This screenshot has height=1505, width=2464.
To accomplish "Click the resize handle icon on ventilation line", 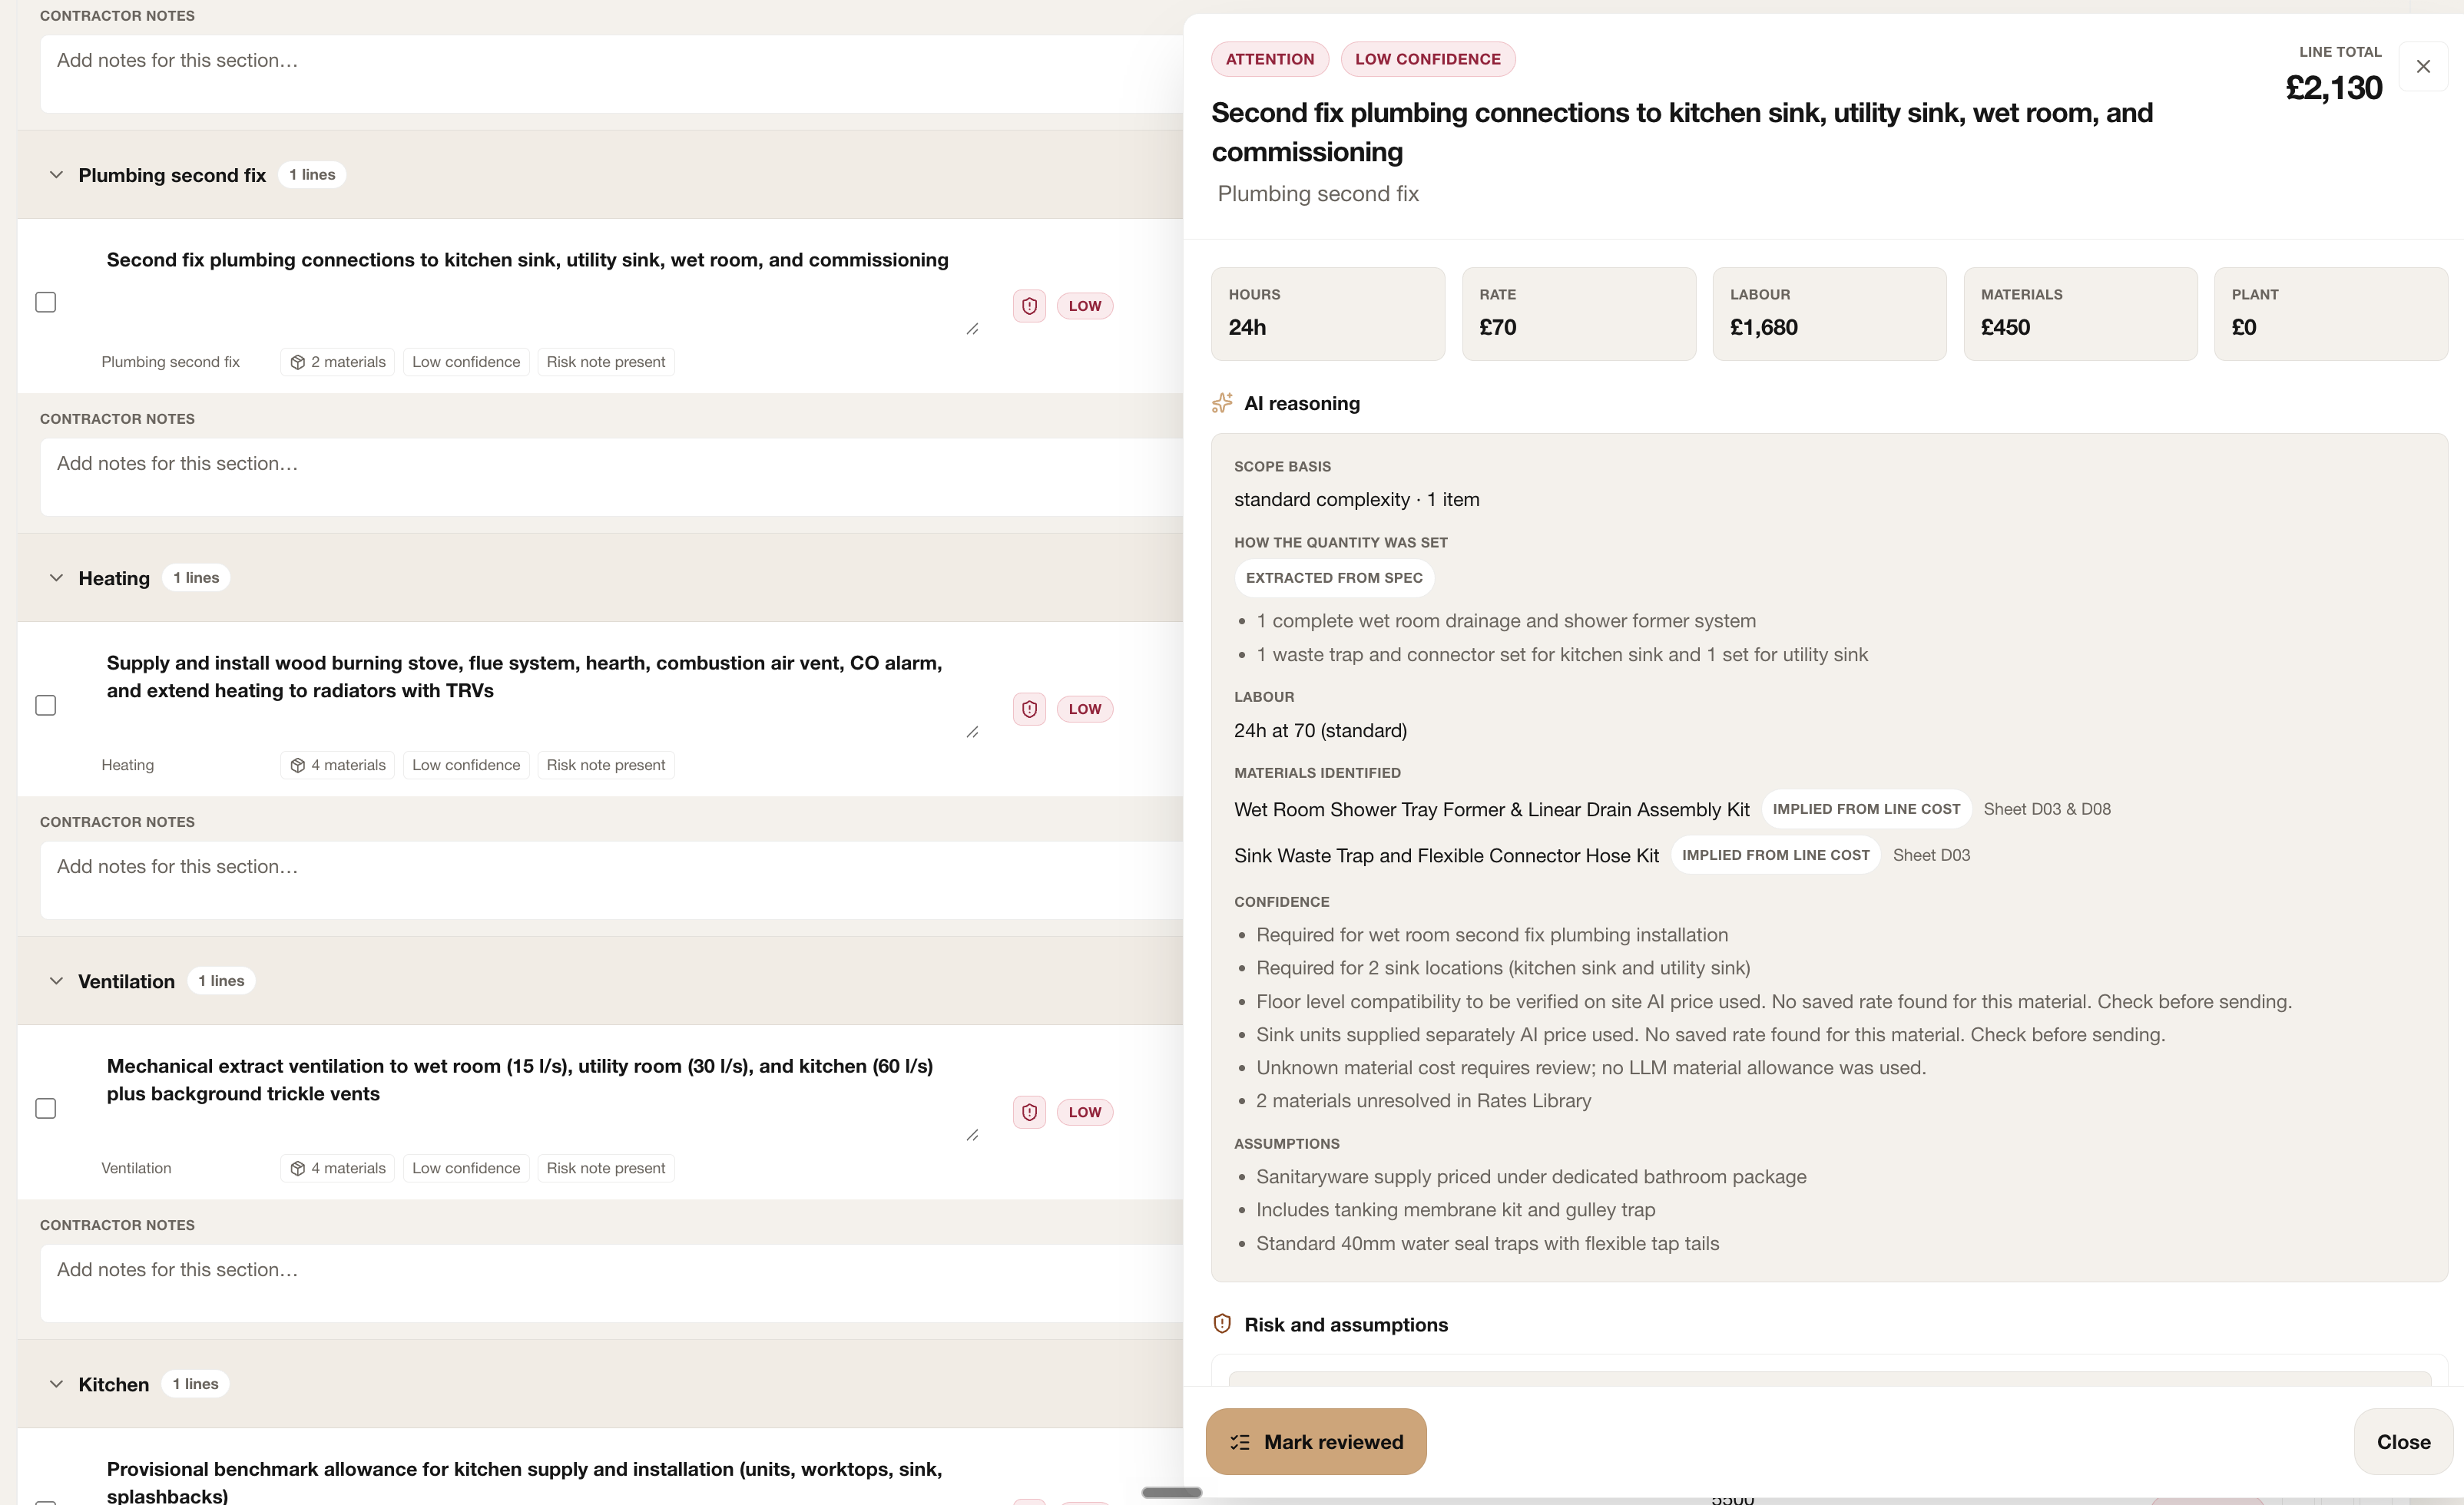I will pyautogui.click(x=972, y=1135).
